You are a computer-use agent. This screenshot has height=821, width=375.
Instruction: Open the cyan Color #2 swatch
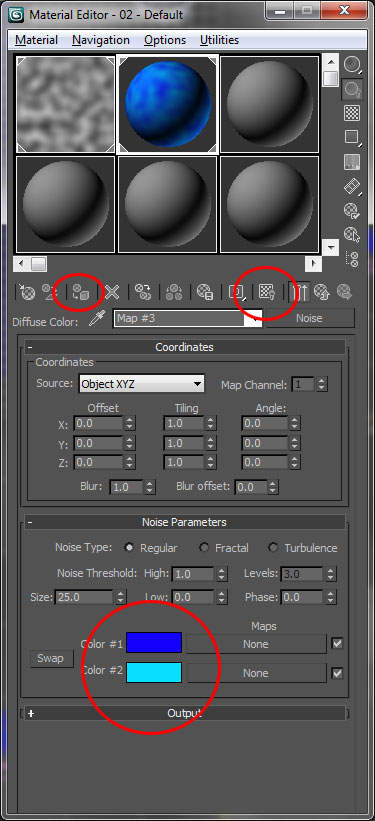click(x=154, y=672)
